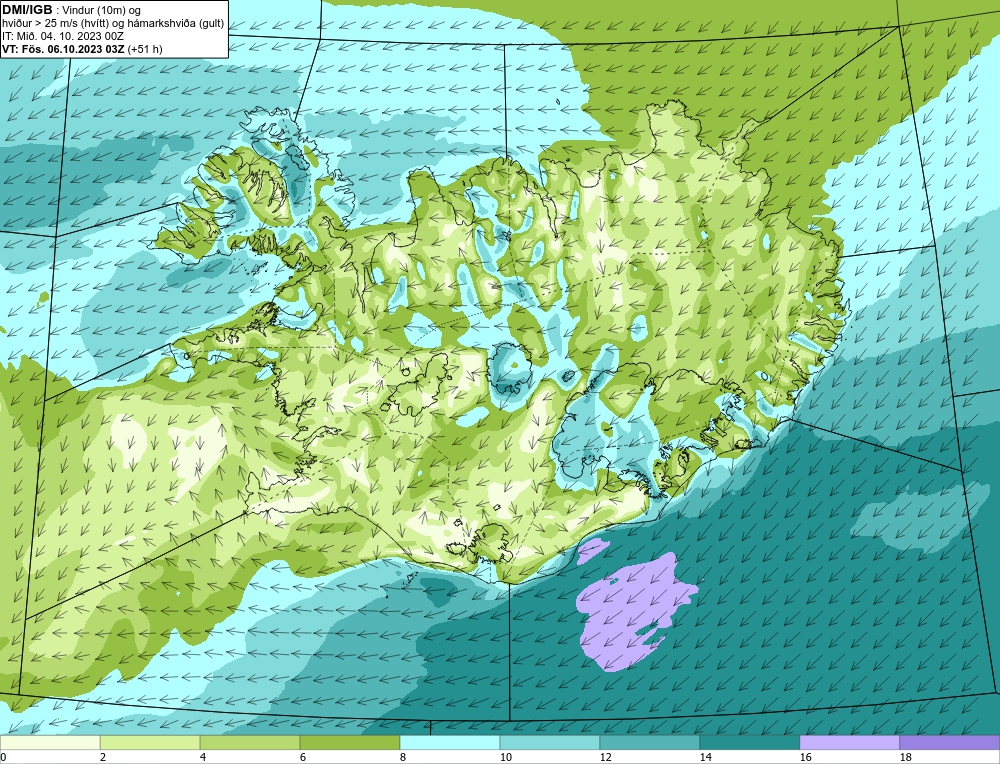
Task: Click the 2–4 m/s light green legend swatch
Action: pyautogui.click(x=150, y=742)
